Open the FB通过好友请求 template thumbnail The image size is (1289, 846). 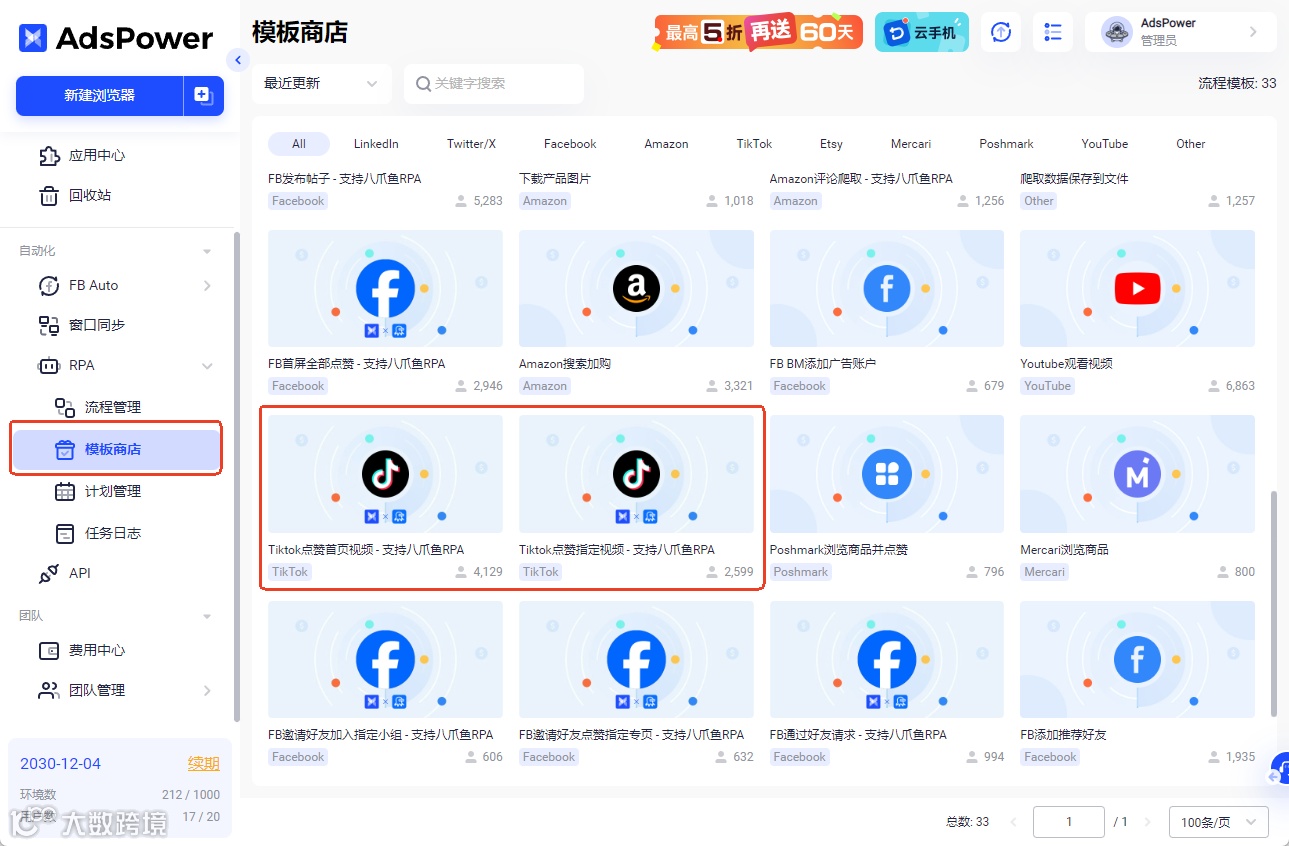pyautogui.click(x=887, y=660)
